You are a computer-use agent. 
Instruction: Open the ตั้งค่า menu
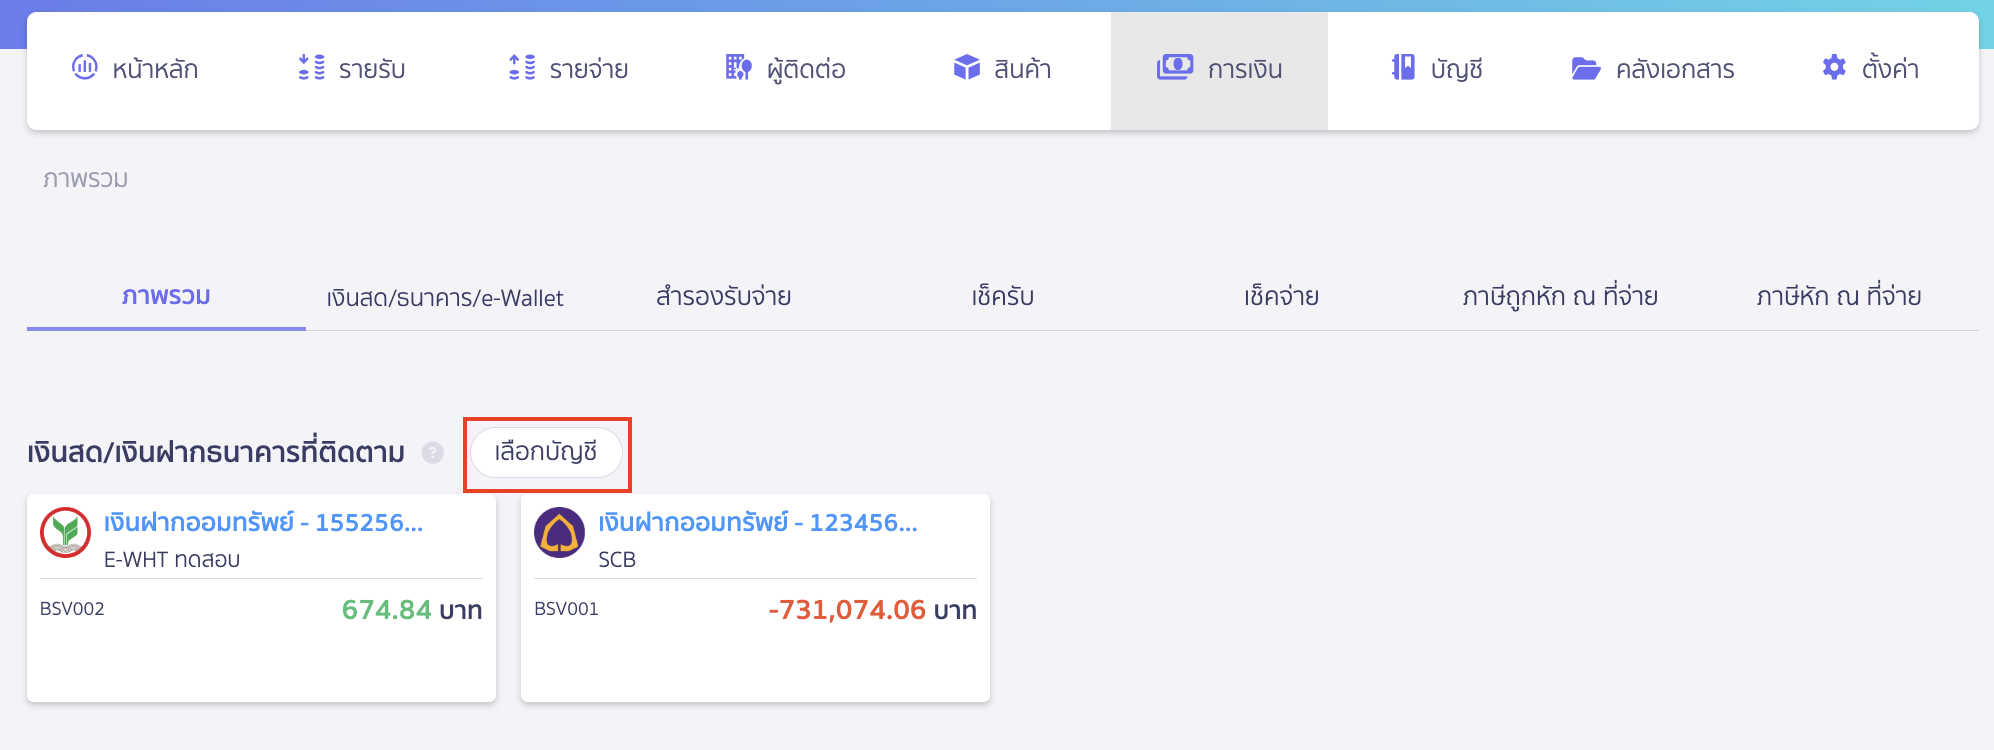coord(1870,68)
